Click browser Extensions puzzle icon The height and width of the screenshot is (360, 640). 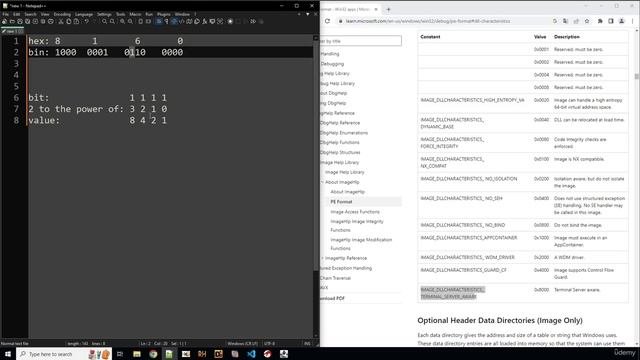[600, 21]
